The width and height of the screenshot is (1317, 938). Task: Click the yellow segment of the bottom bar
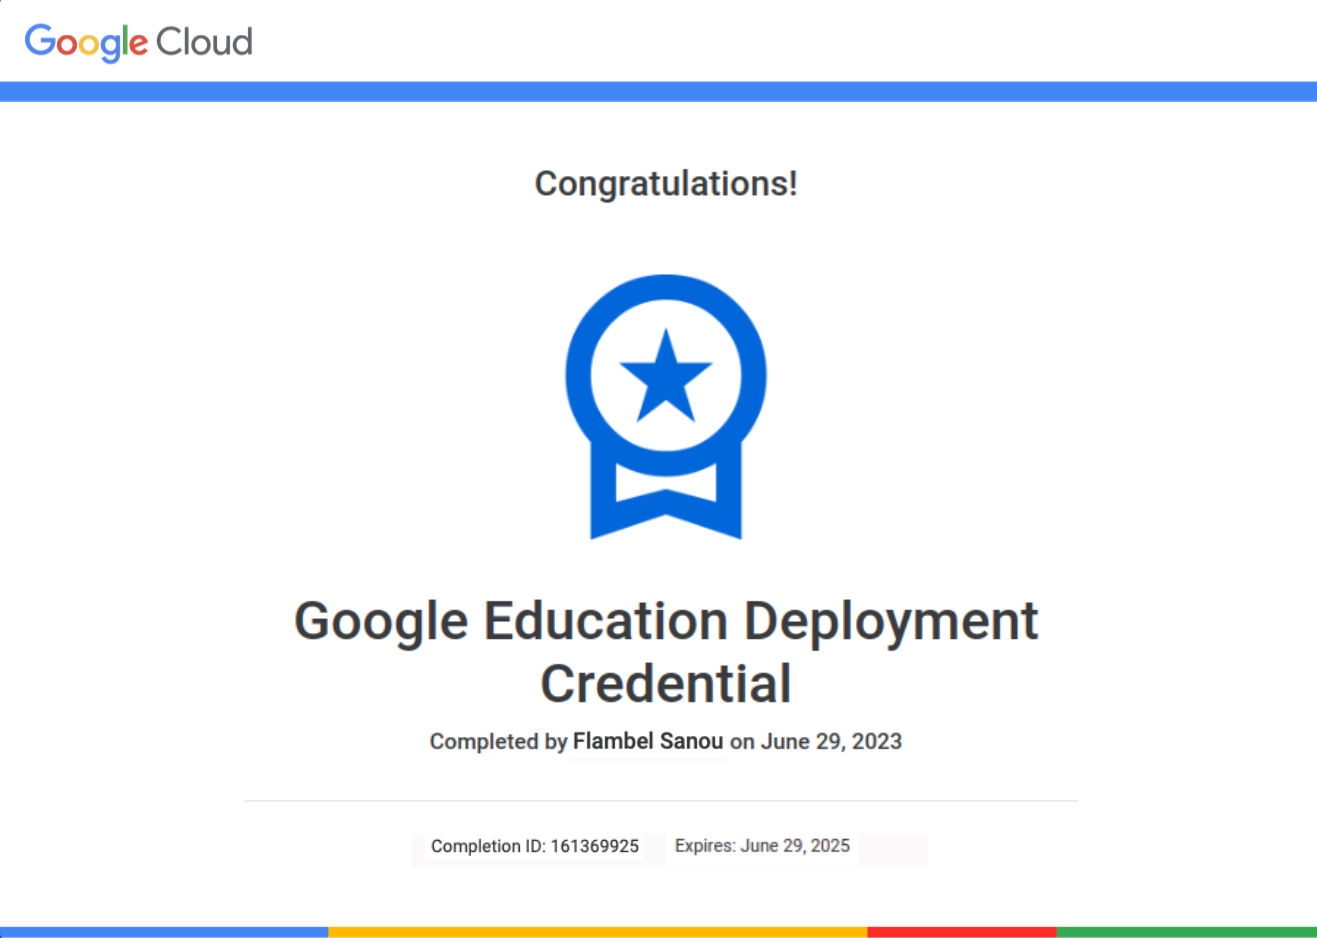click(597, 932)
